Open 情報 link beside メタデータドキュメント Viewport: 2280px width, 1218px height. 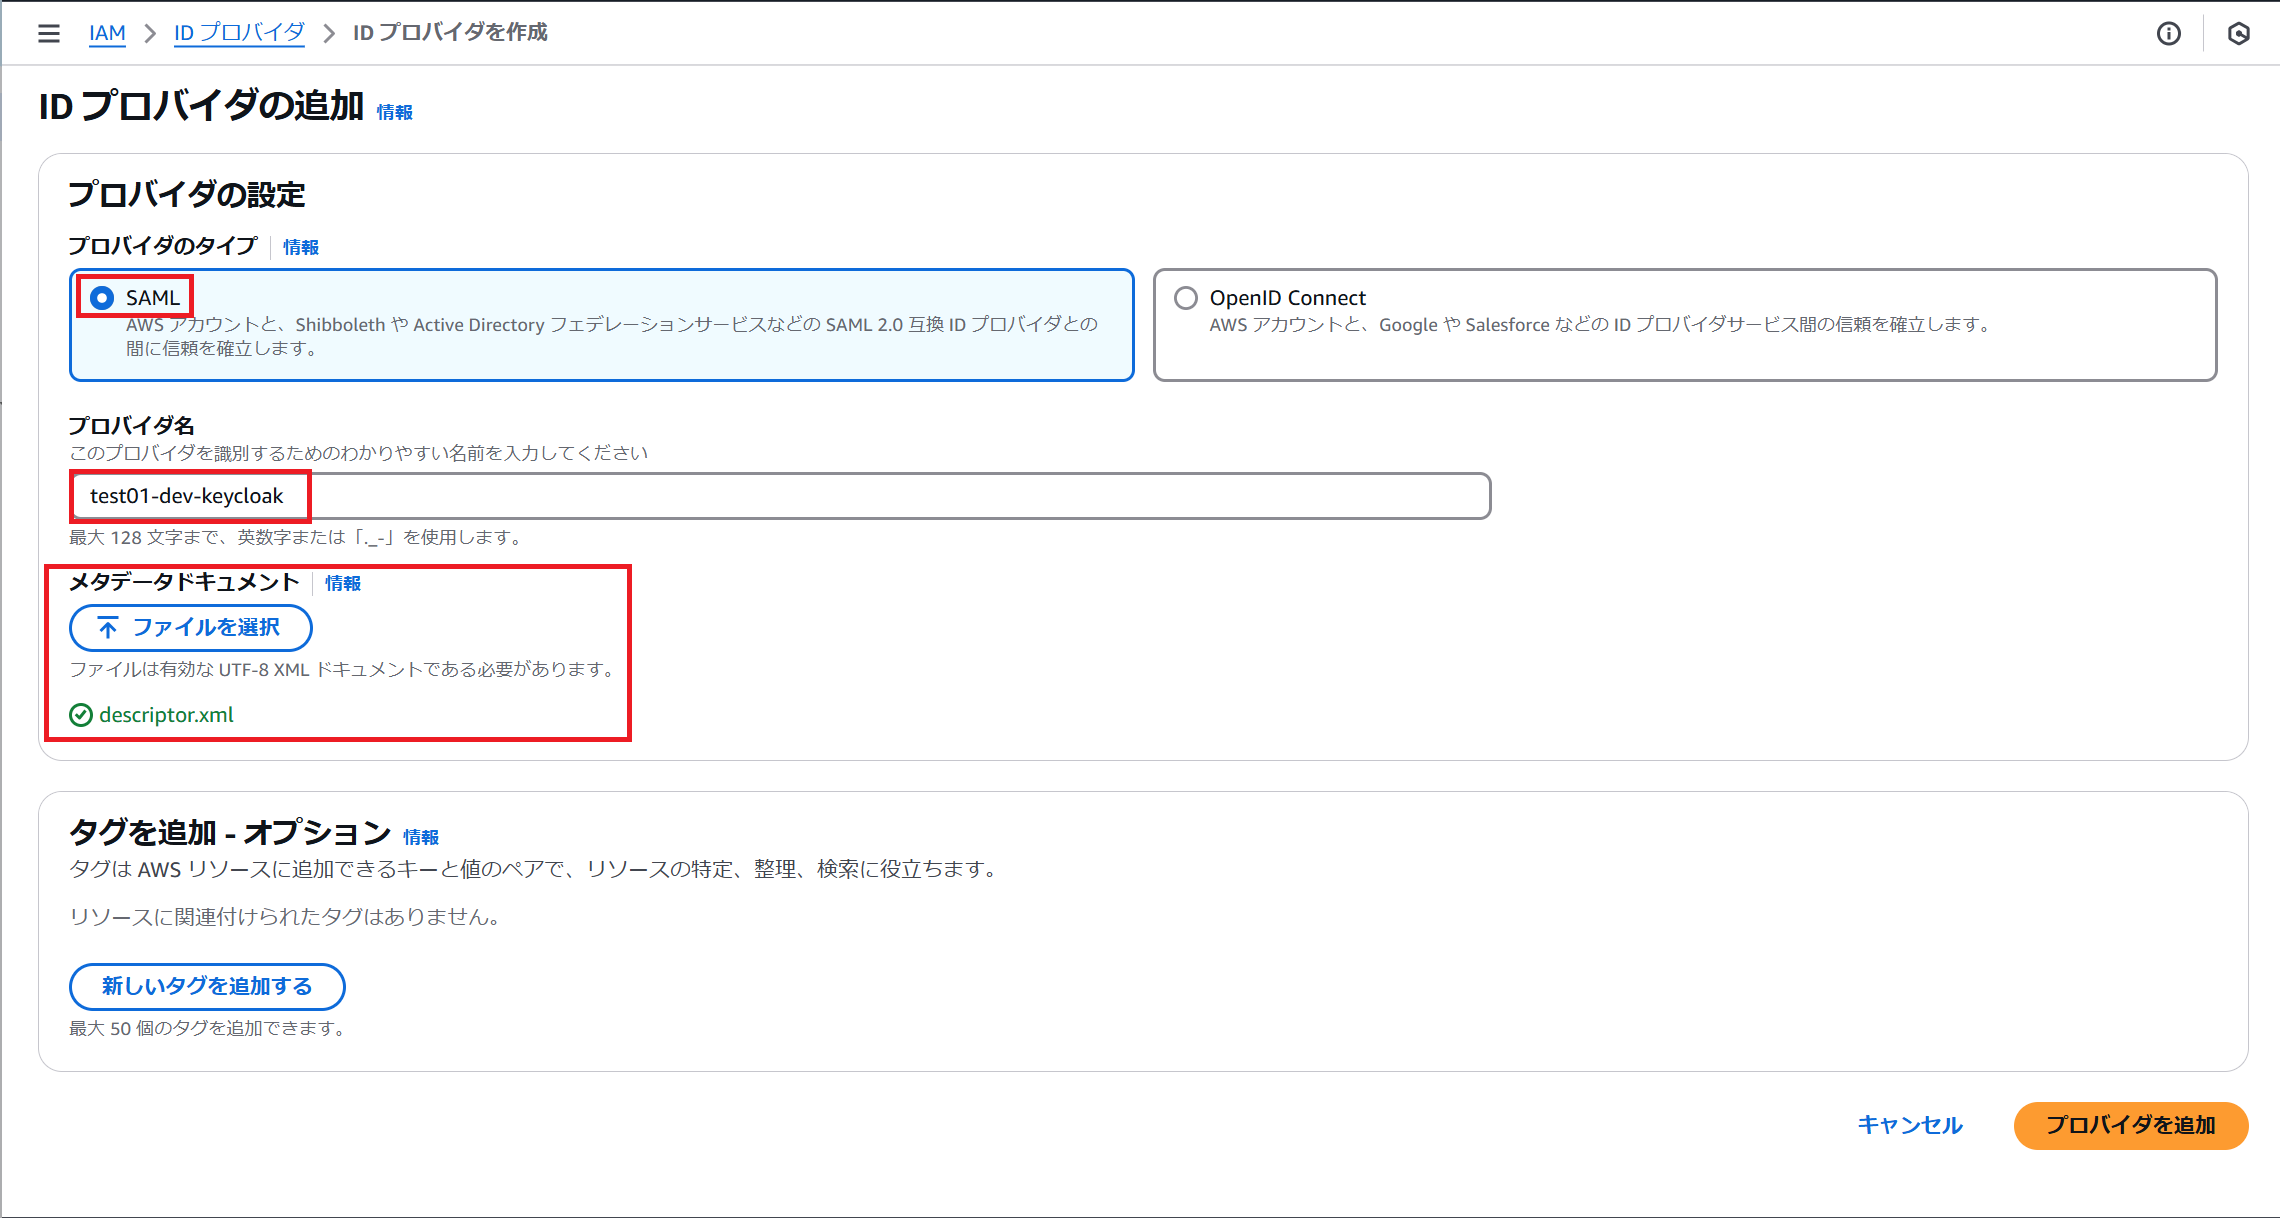(x=342, y=583)
